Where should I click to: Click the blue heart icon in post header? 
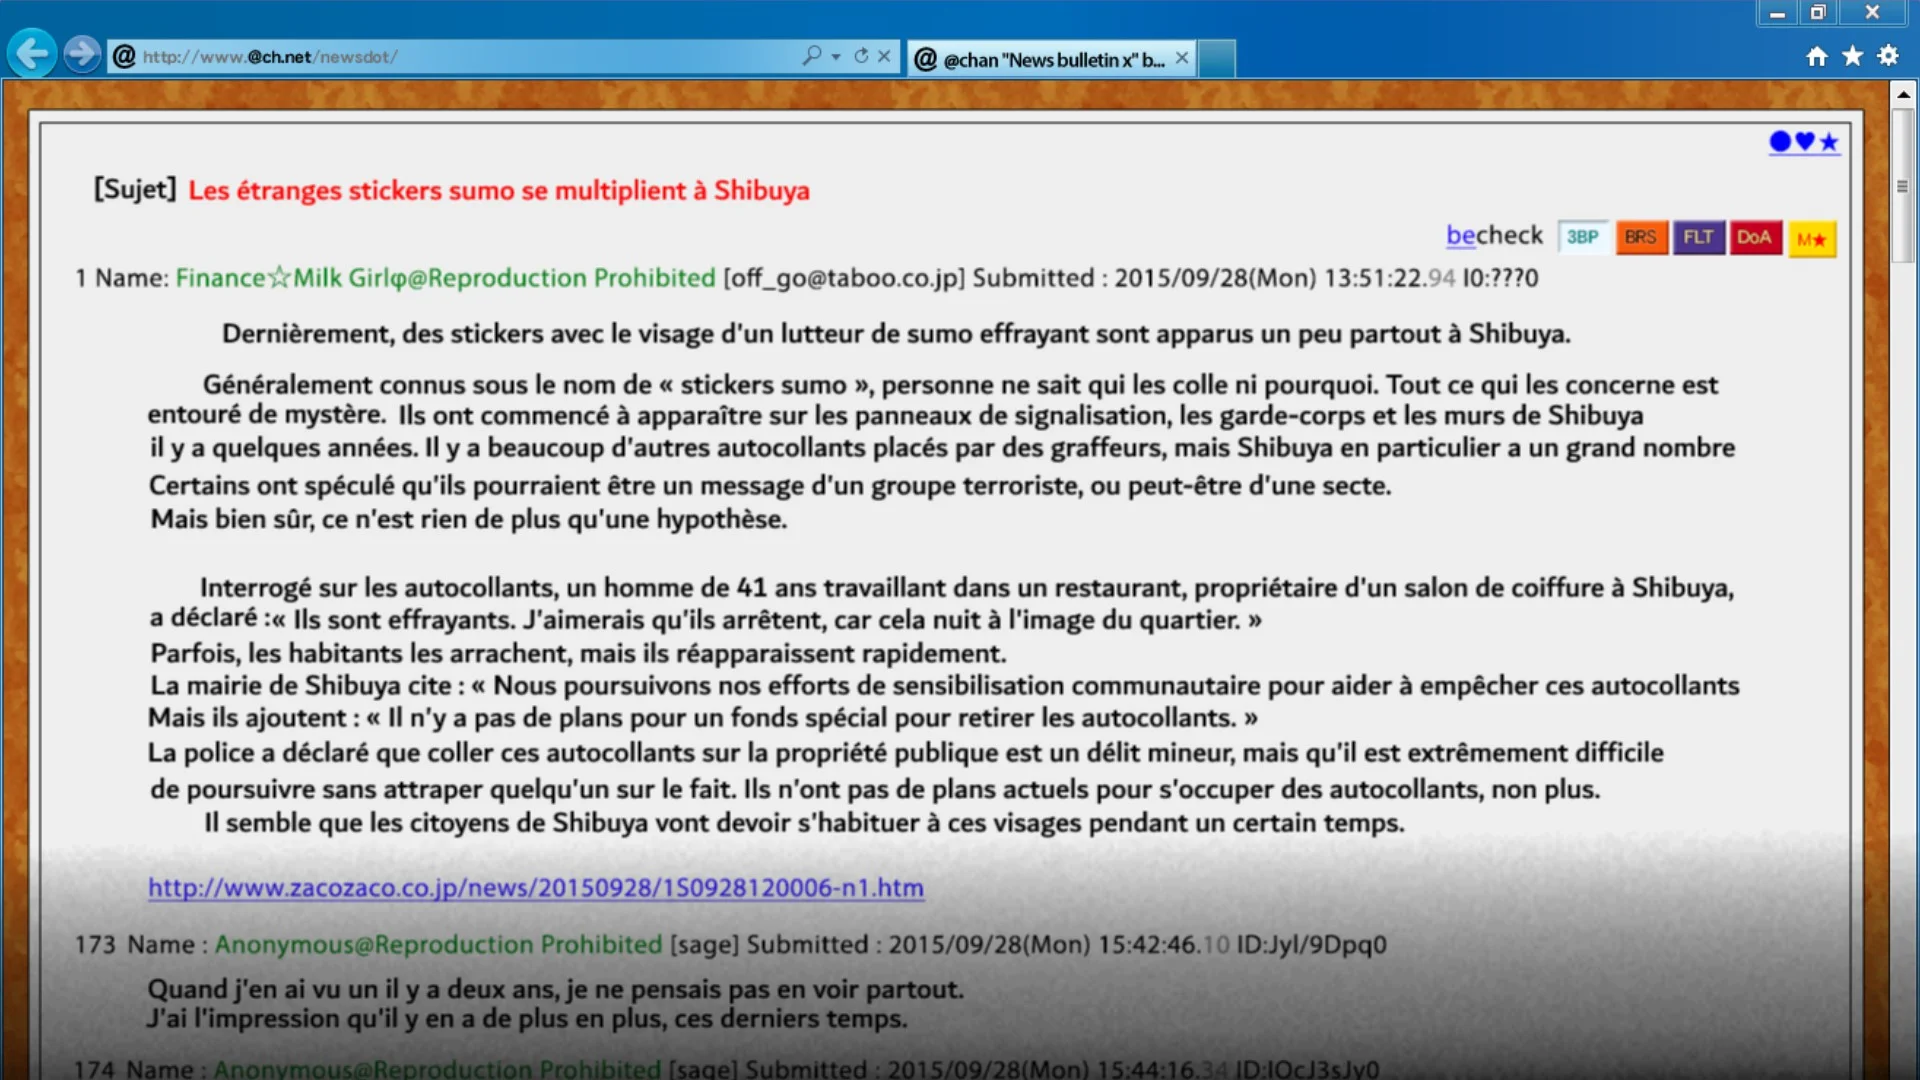(1805, 142)
